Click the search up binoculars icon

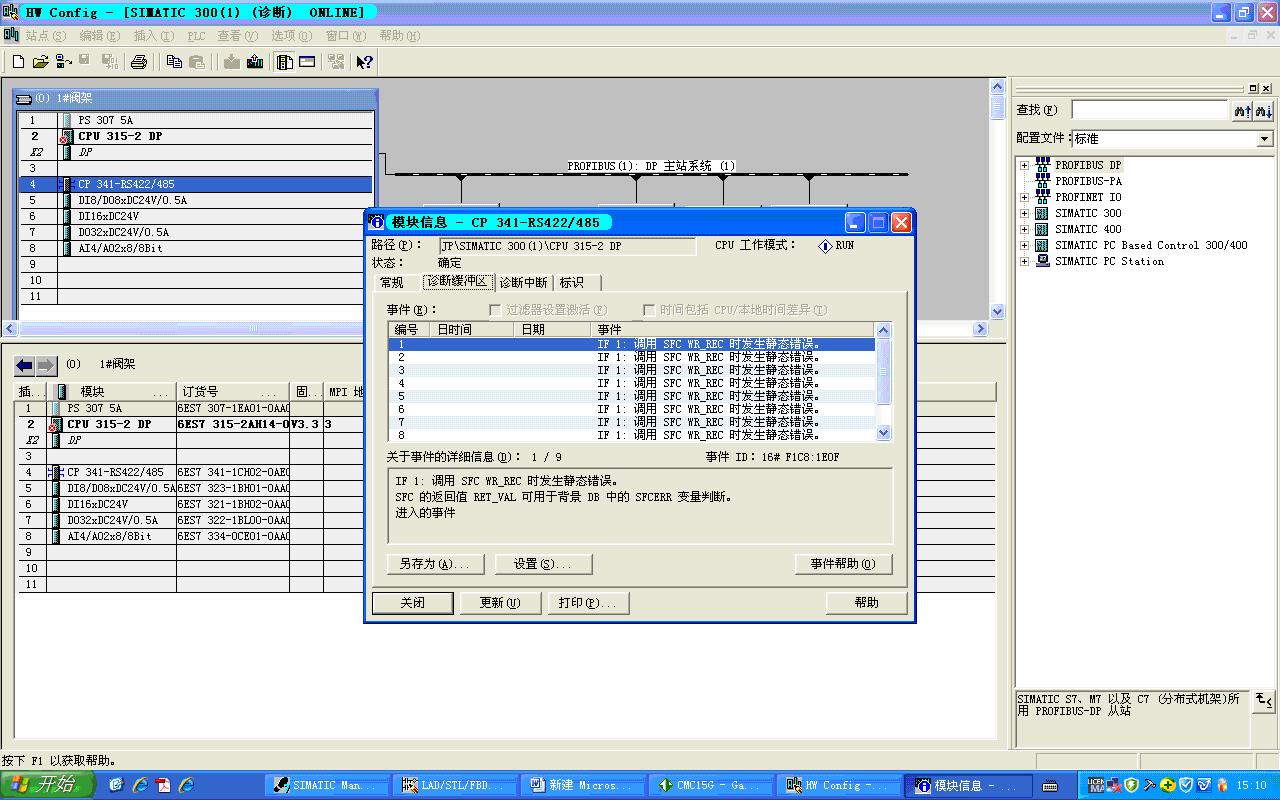coord(1243,110)
